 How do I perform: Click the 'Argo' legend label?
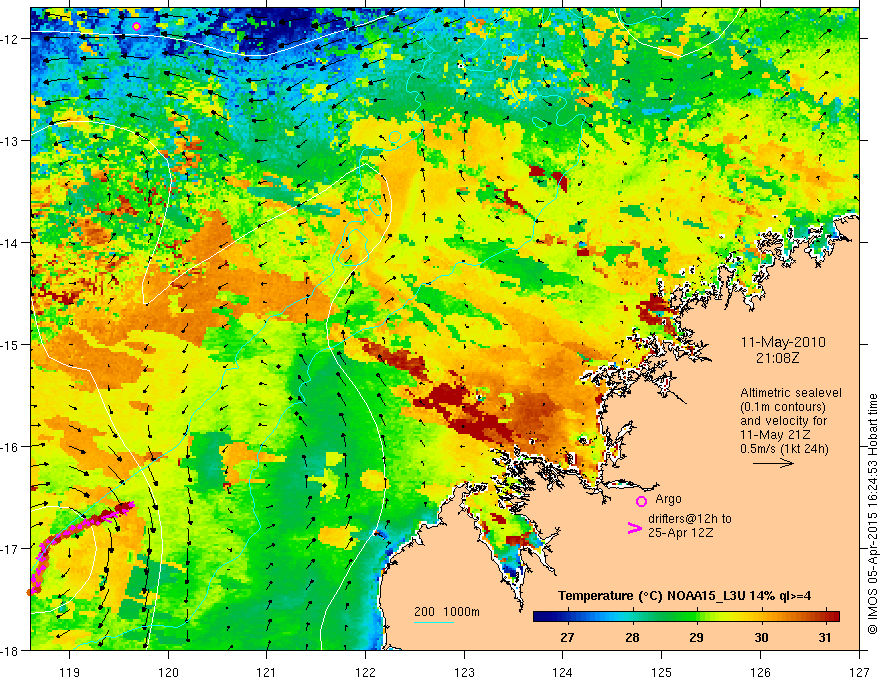coord(668,499)
